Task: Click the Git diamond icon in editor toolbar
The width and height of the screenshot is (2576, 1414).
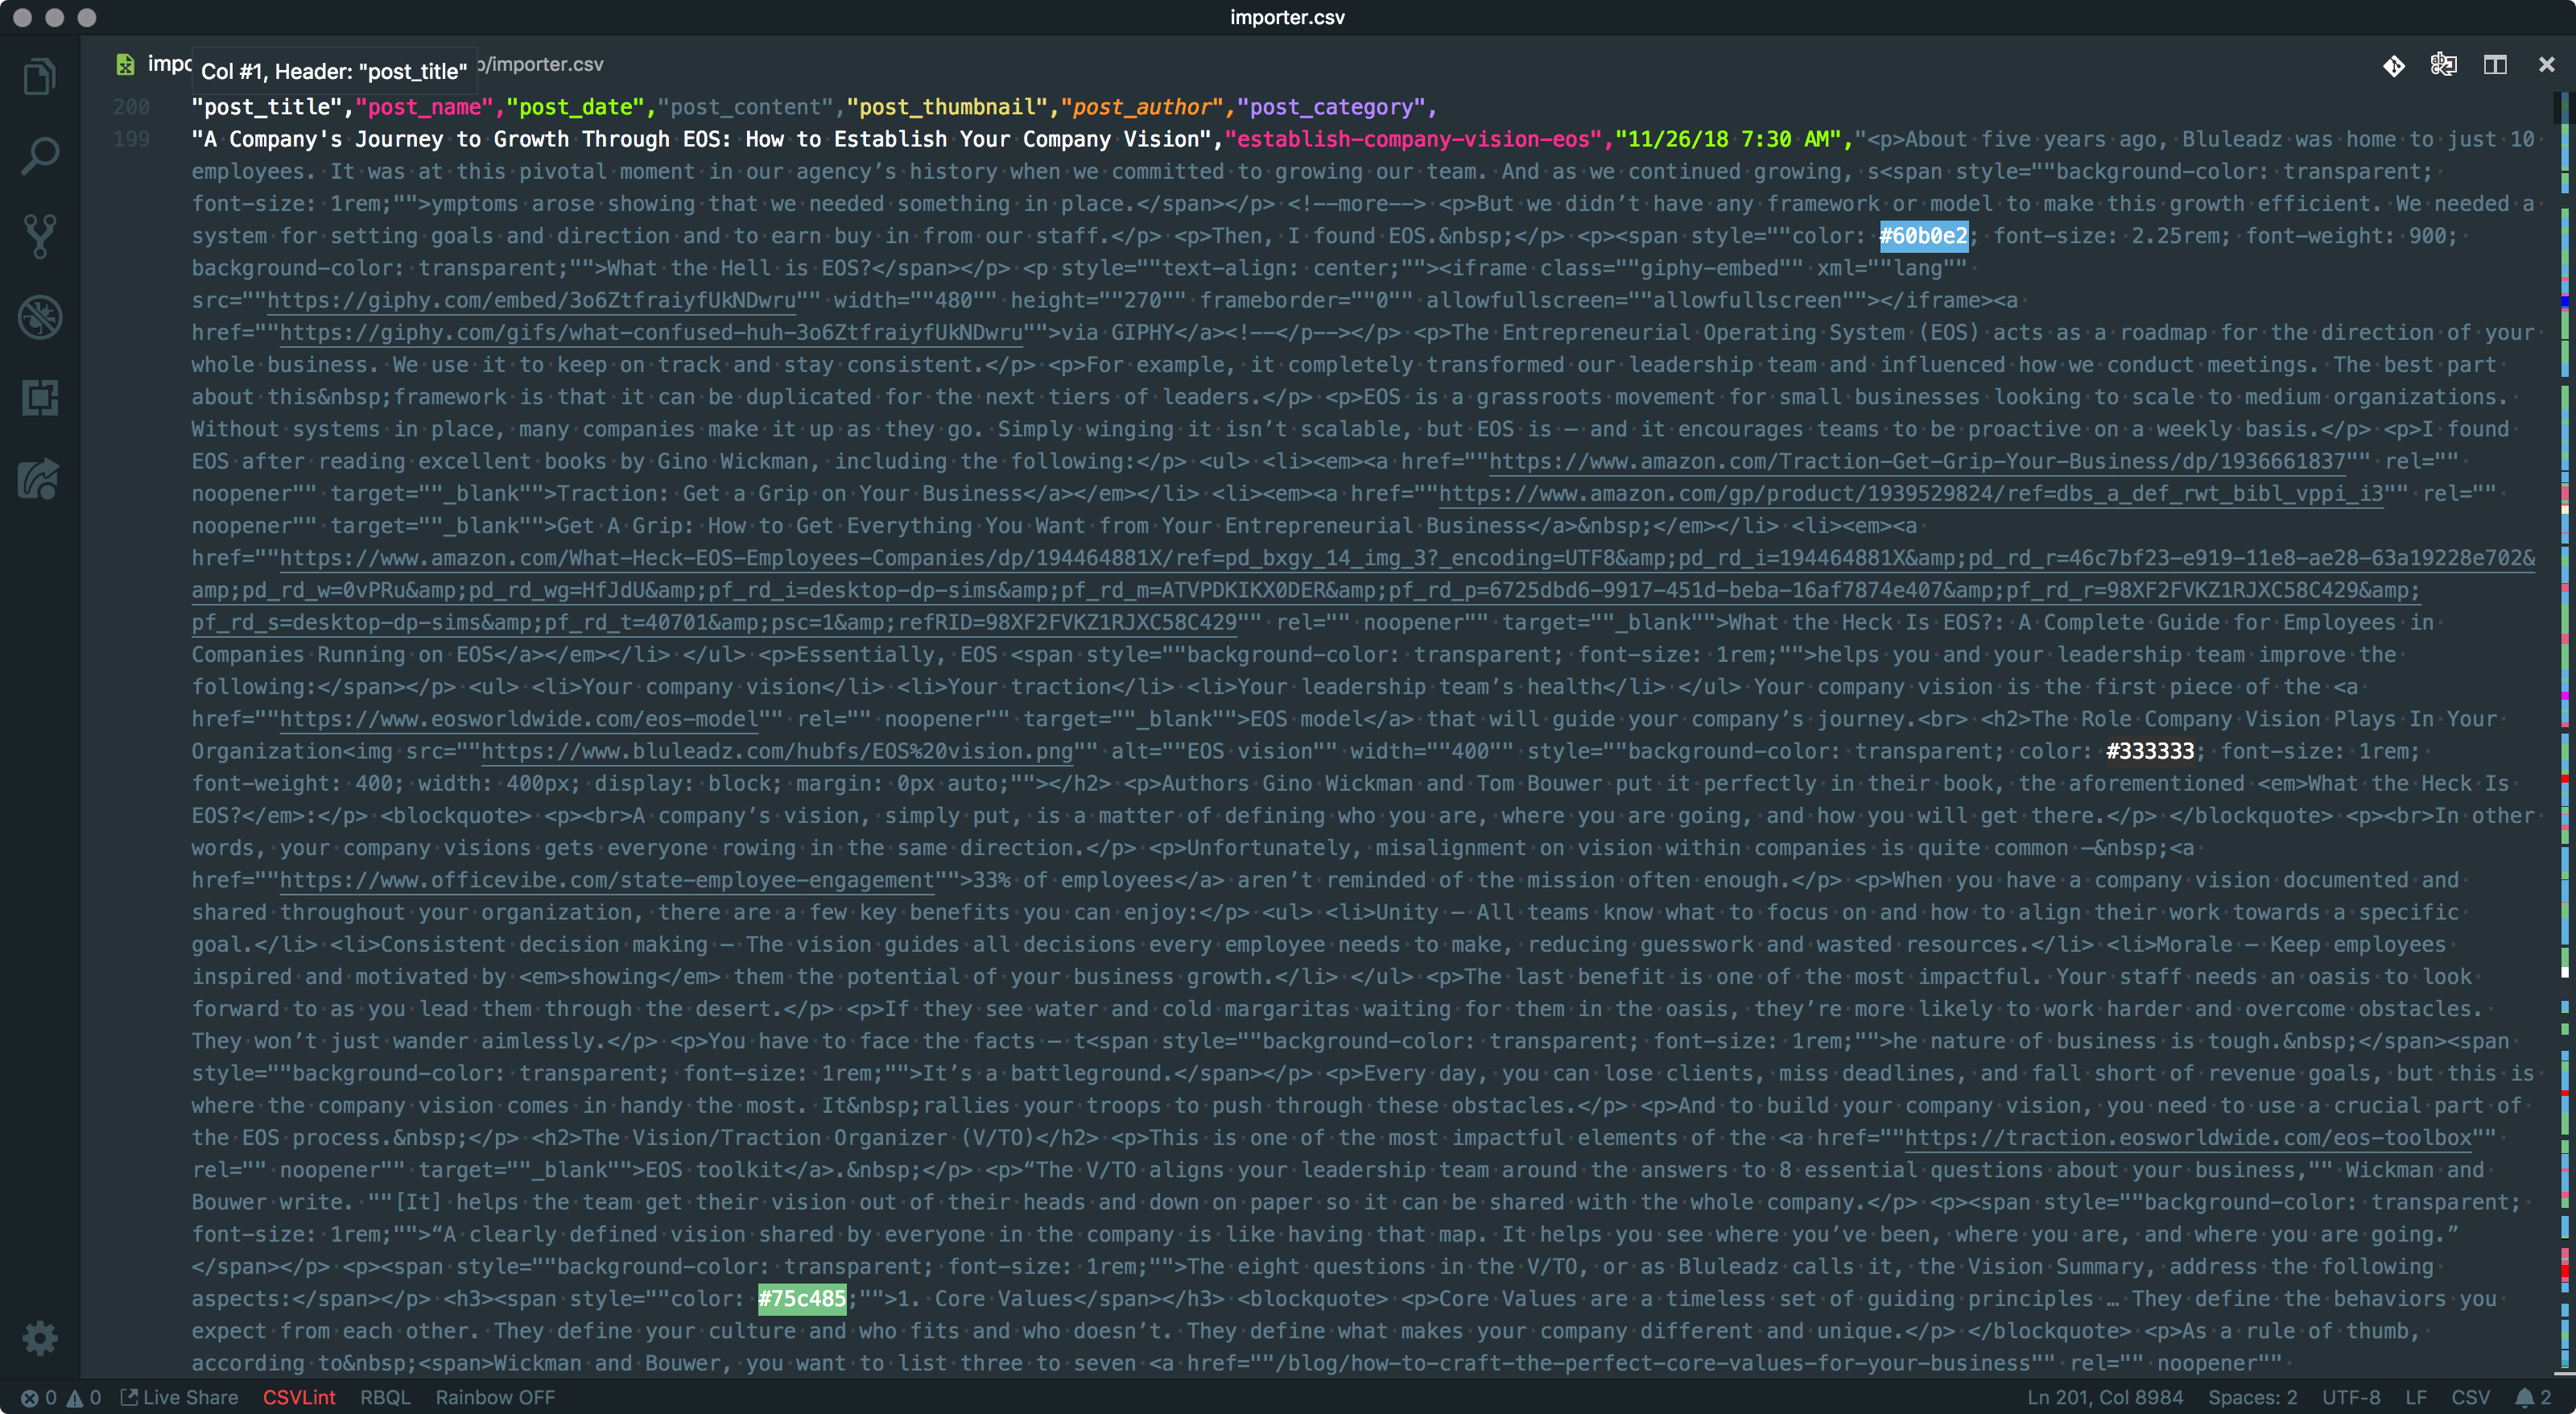Action: coord(2394,65)
